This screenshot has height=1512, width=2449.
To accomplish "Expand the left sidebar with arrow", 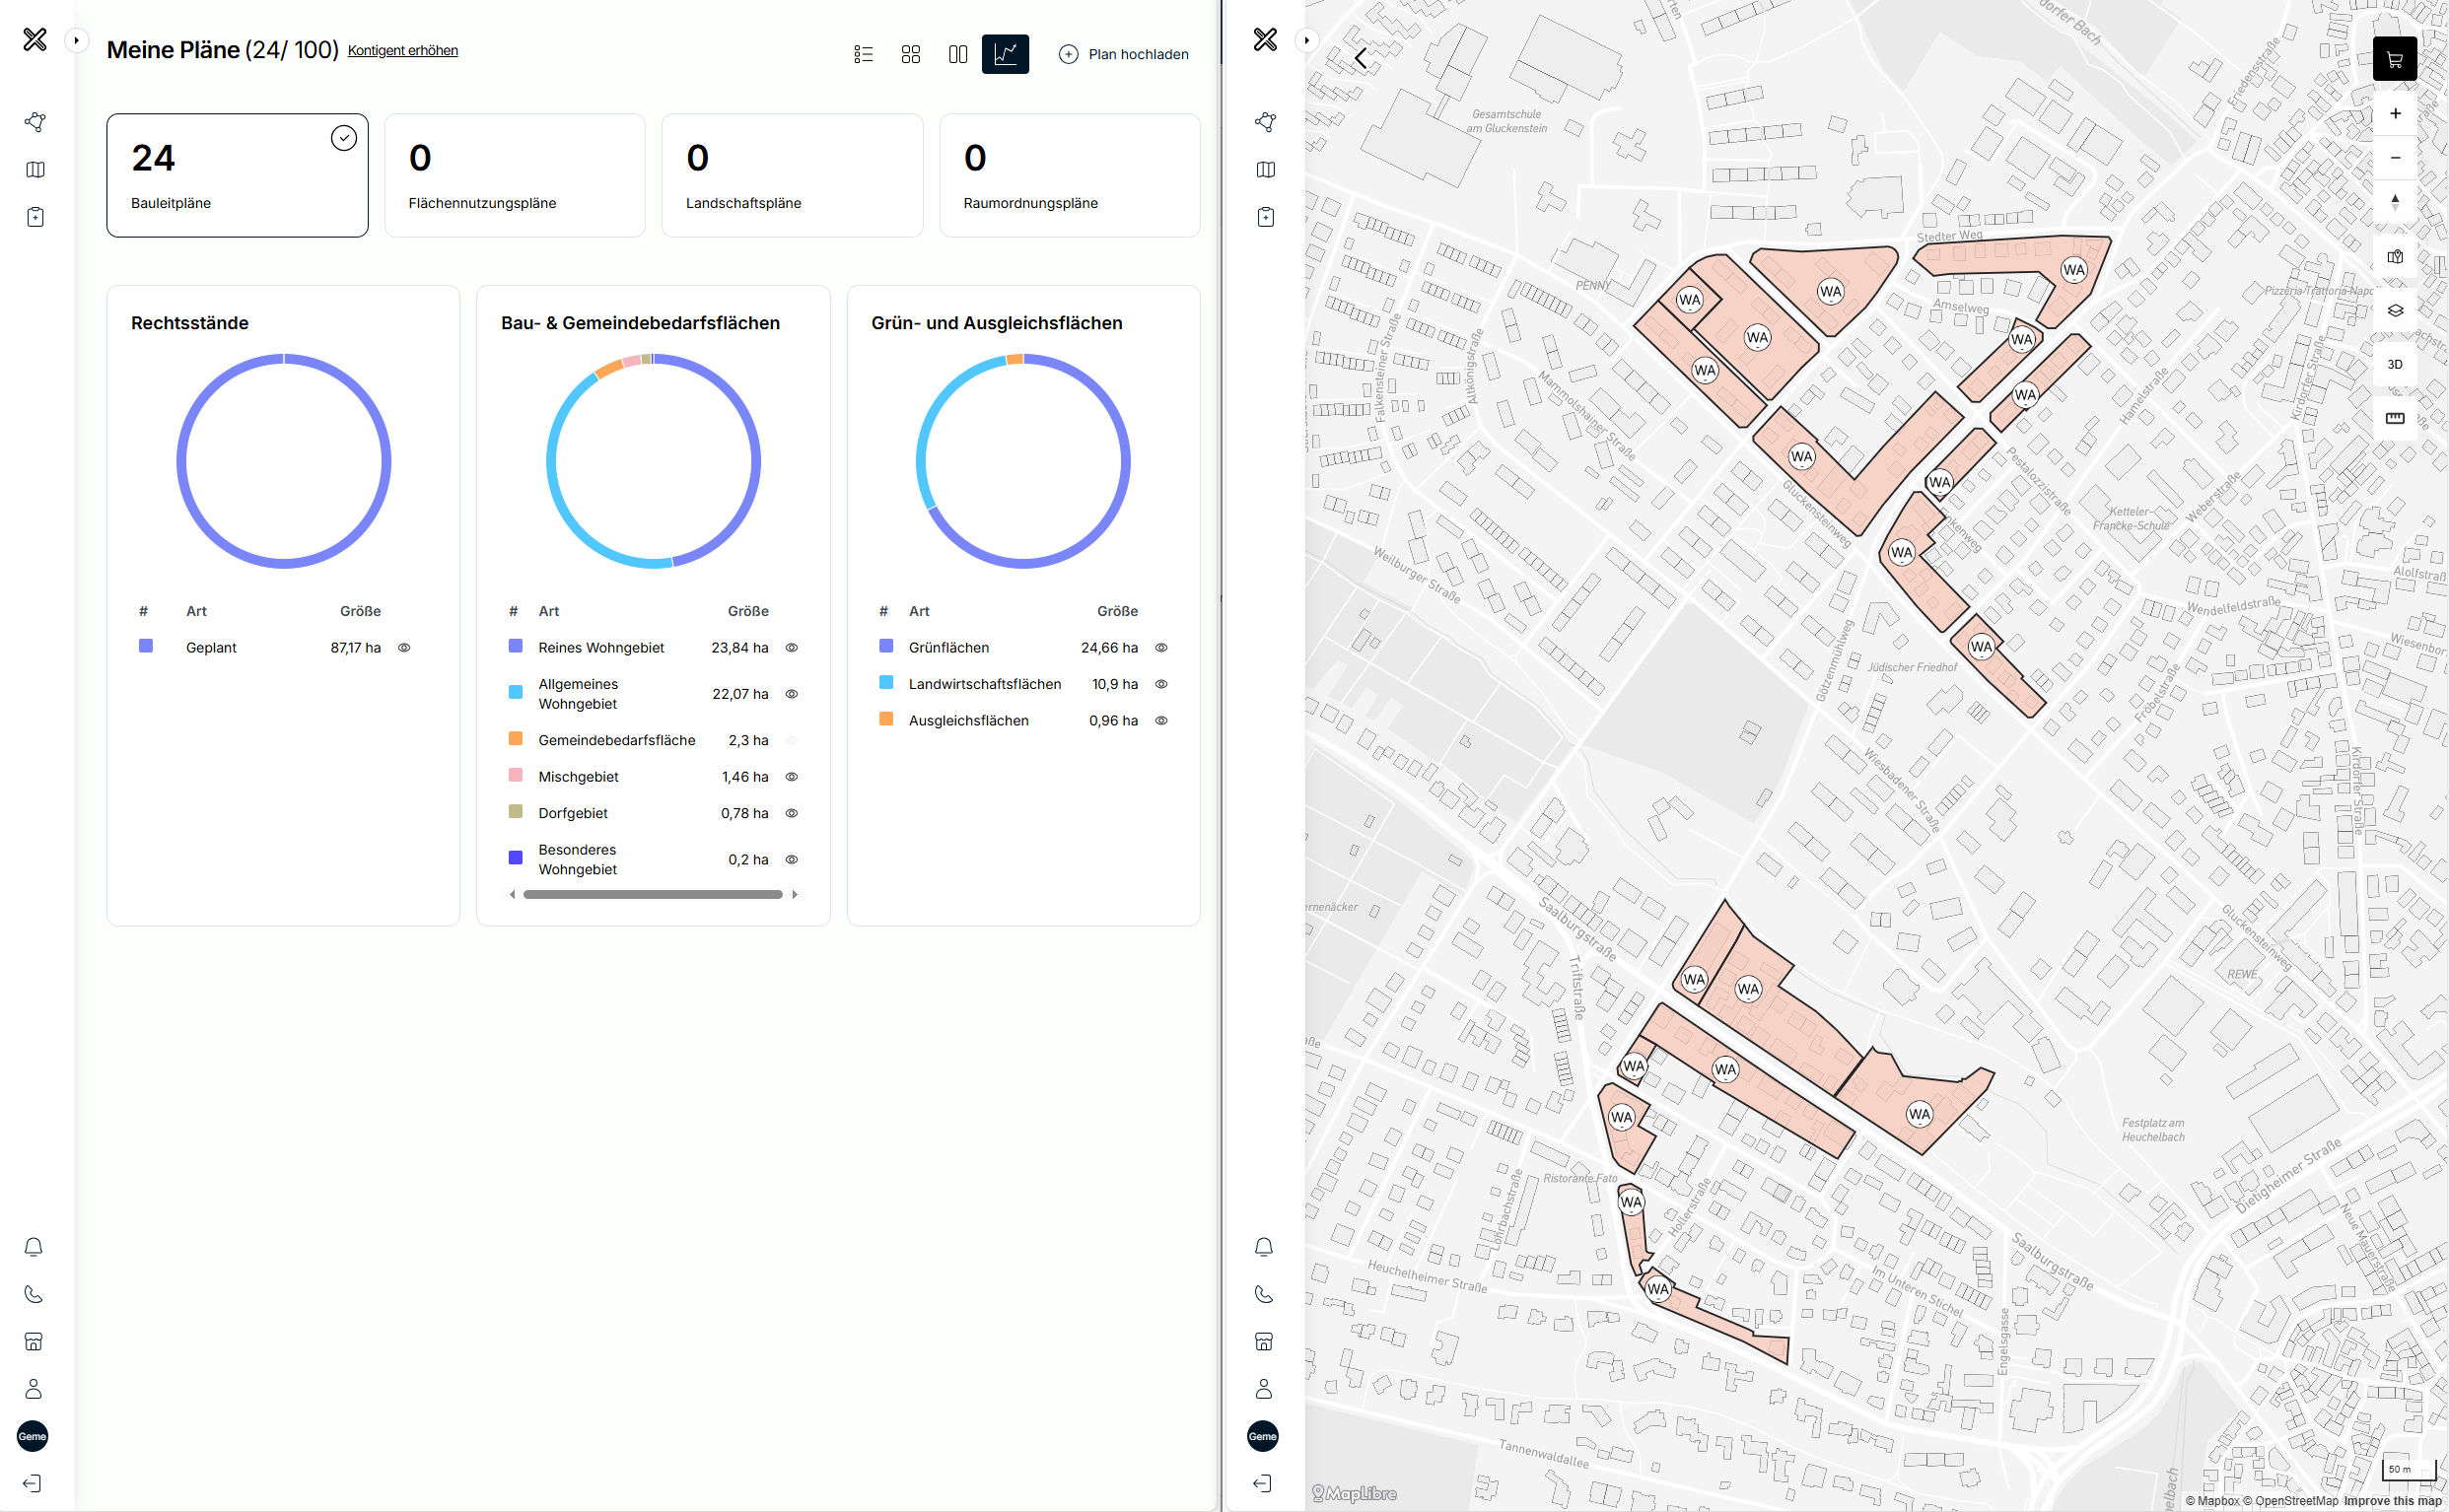I will (x=76, y=41).
